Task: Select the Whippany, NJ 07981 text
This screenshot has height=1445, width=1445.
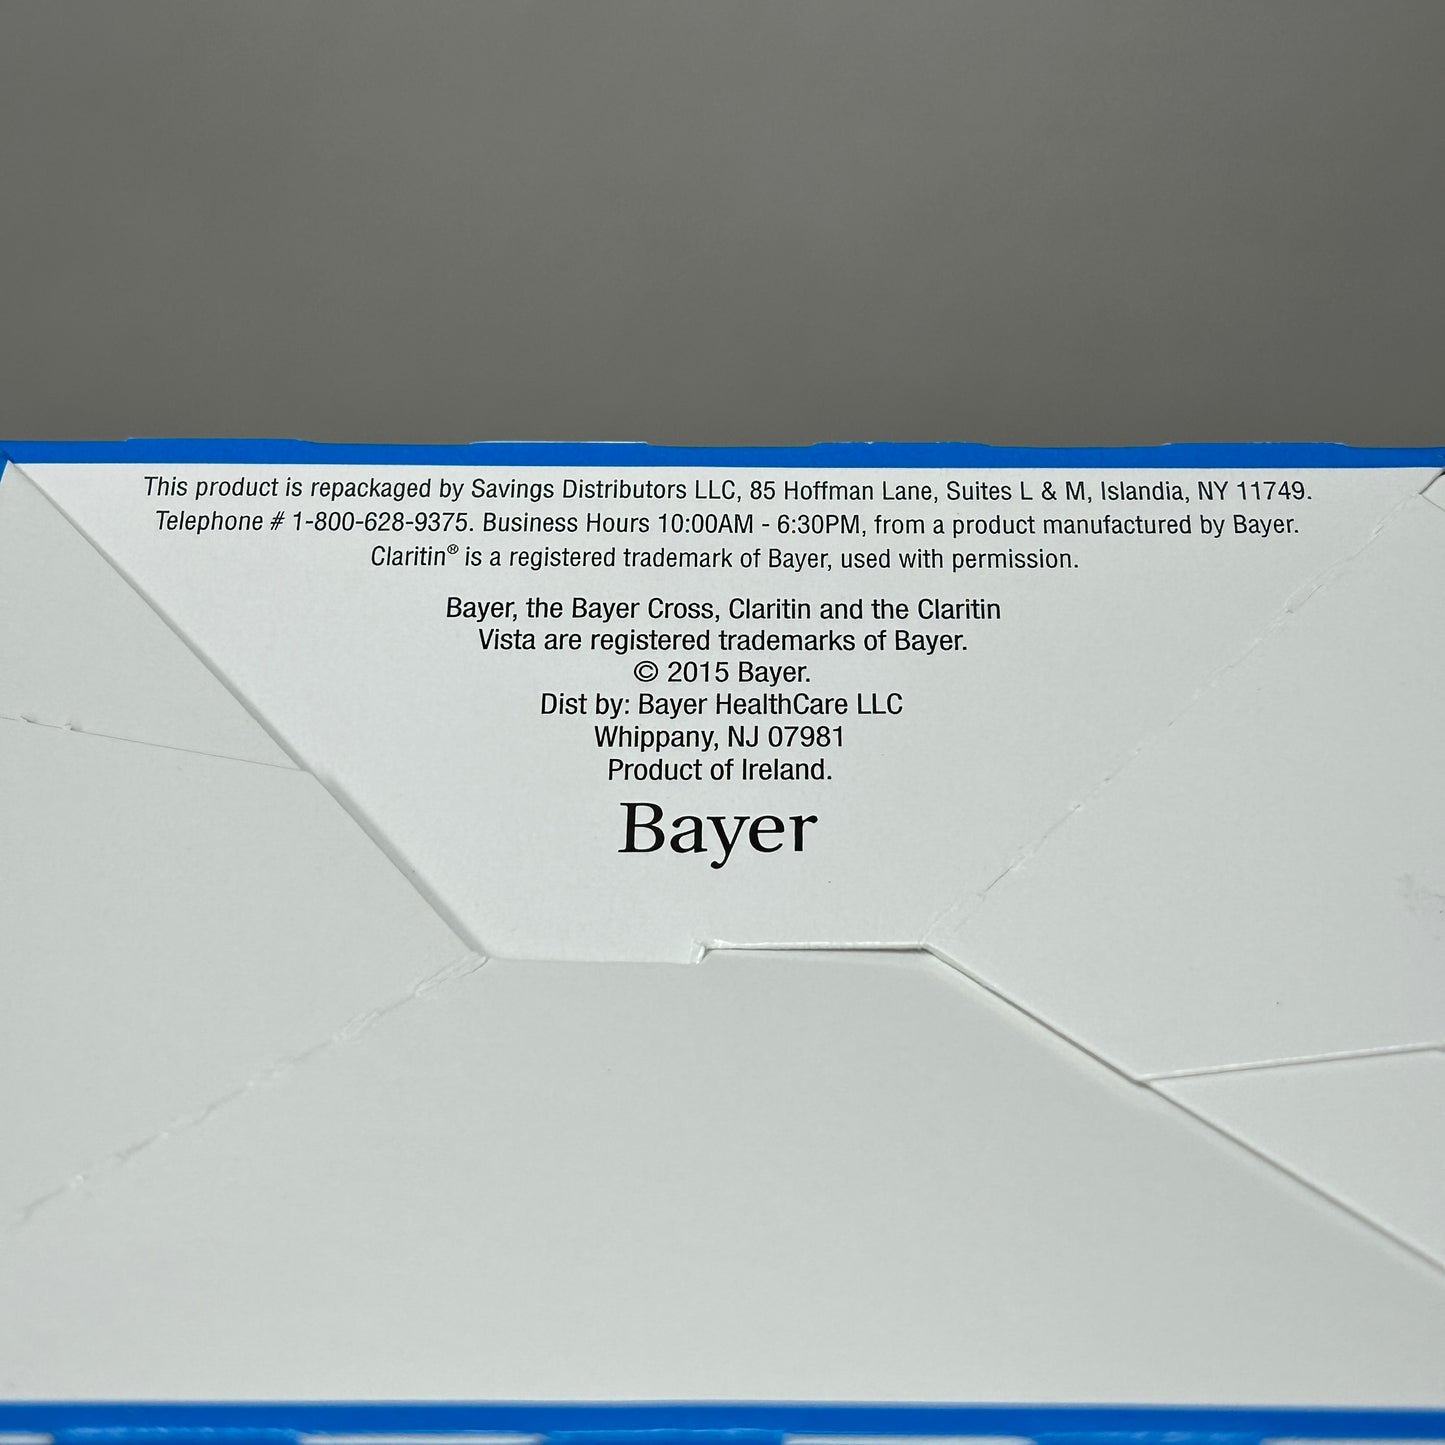Action: tap(719, 737)
